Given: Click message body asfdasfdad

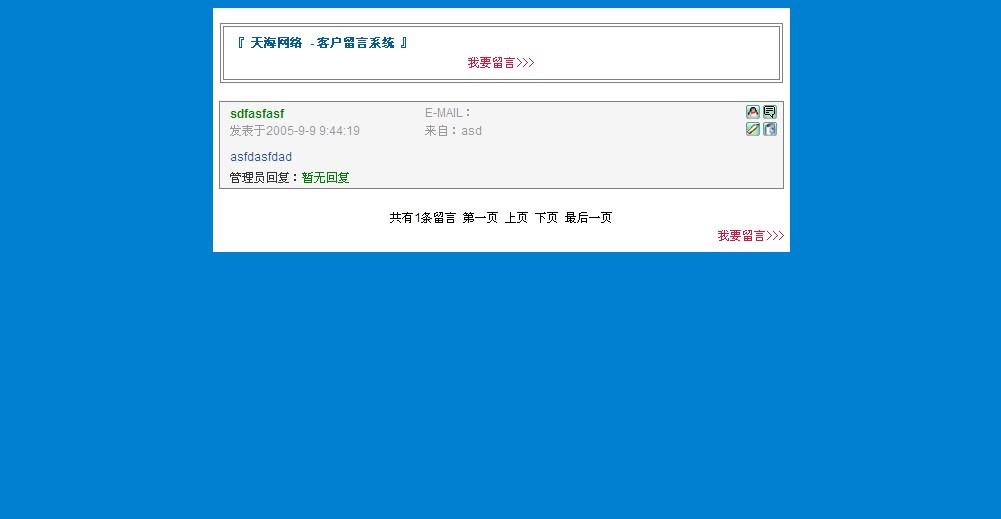Looking at the screenshot, I should (261, 157).
